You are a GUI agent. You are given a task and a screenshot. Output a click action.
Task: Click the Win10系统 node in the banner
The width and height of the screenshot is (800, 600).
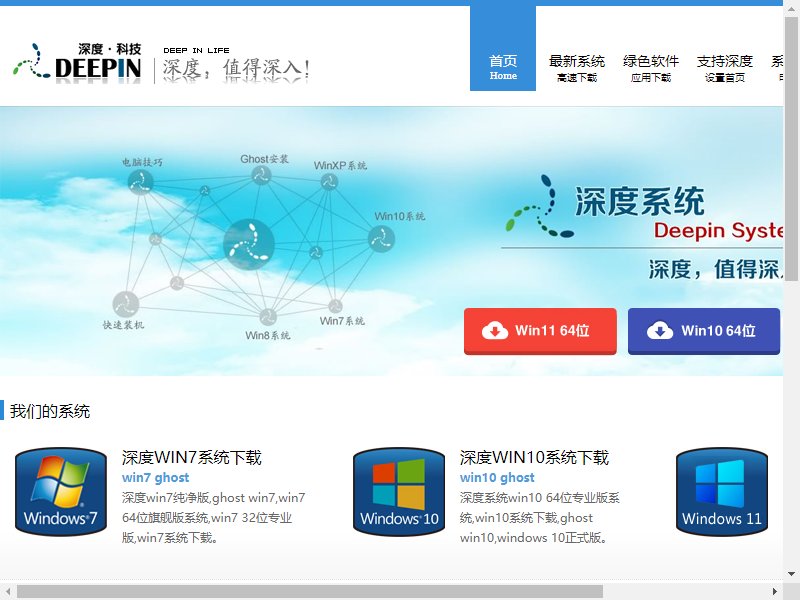point(381,238)
